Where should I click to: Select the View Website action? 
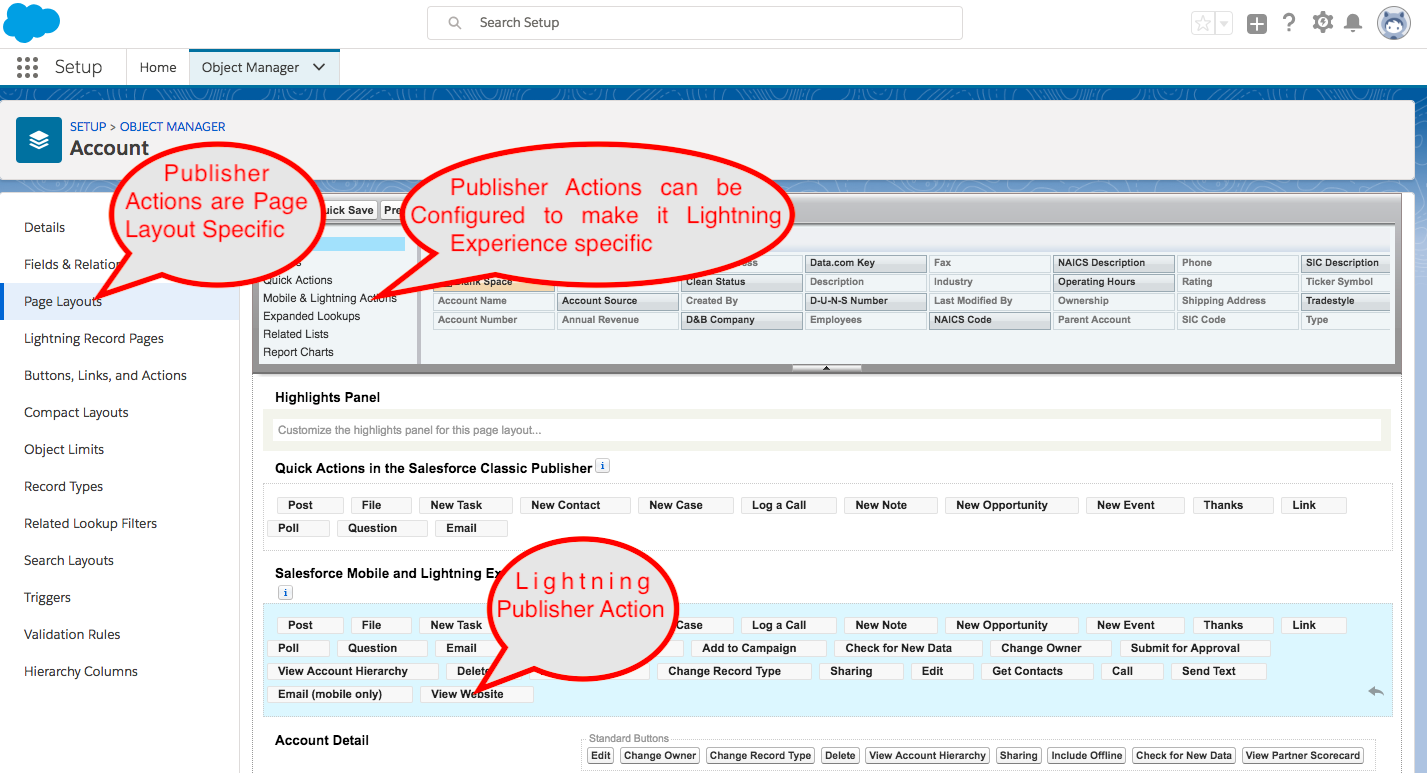pos(477,694)
